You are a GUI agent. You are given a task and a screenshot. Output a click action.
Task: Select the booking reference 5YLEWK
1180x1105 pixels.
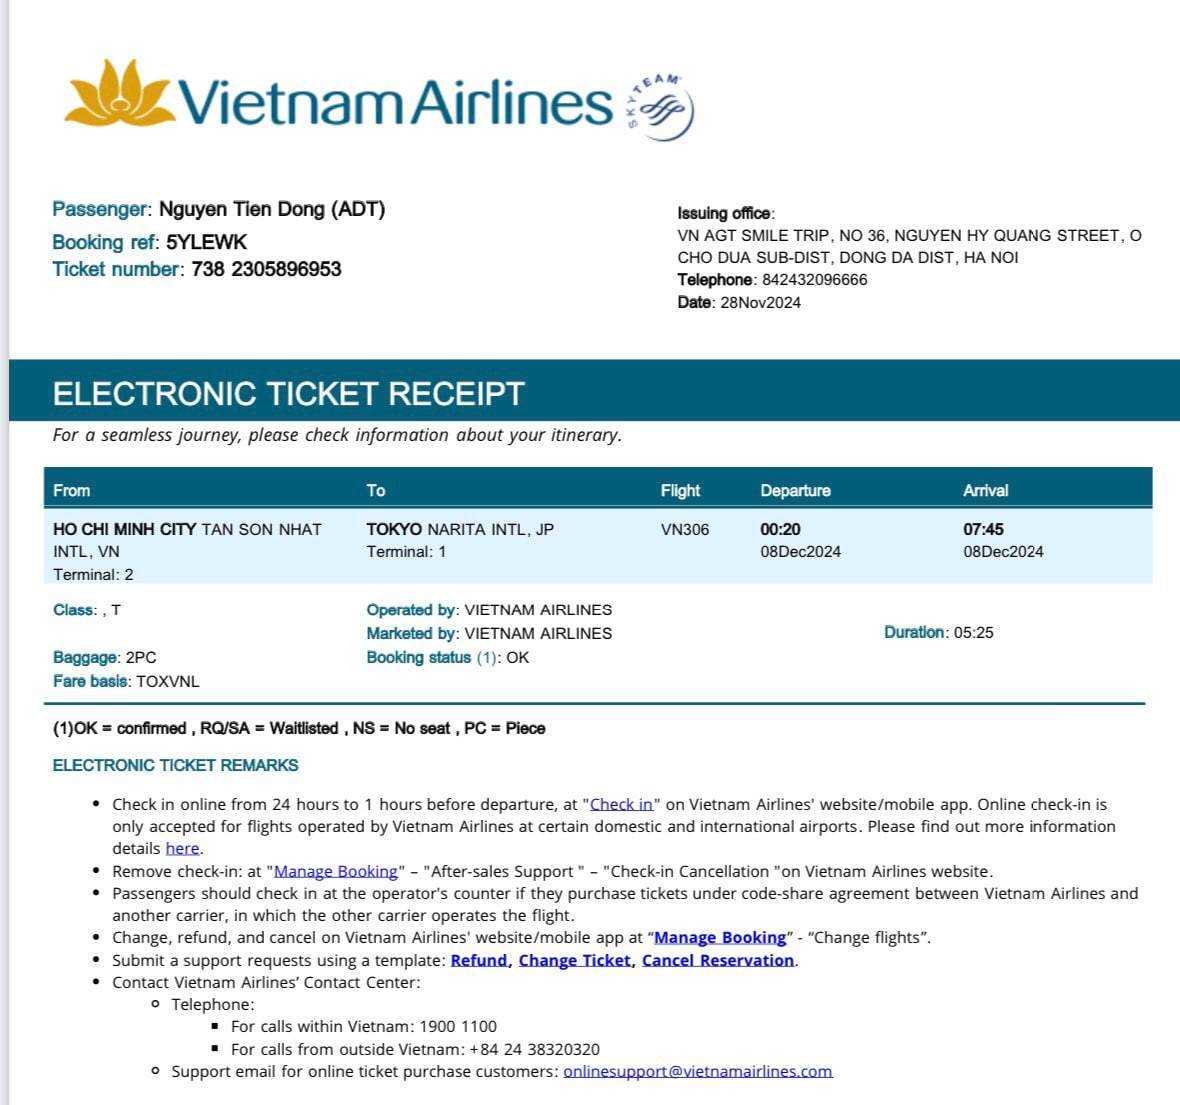pos(206,242)
